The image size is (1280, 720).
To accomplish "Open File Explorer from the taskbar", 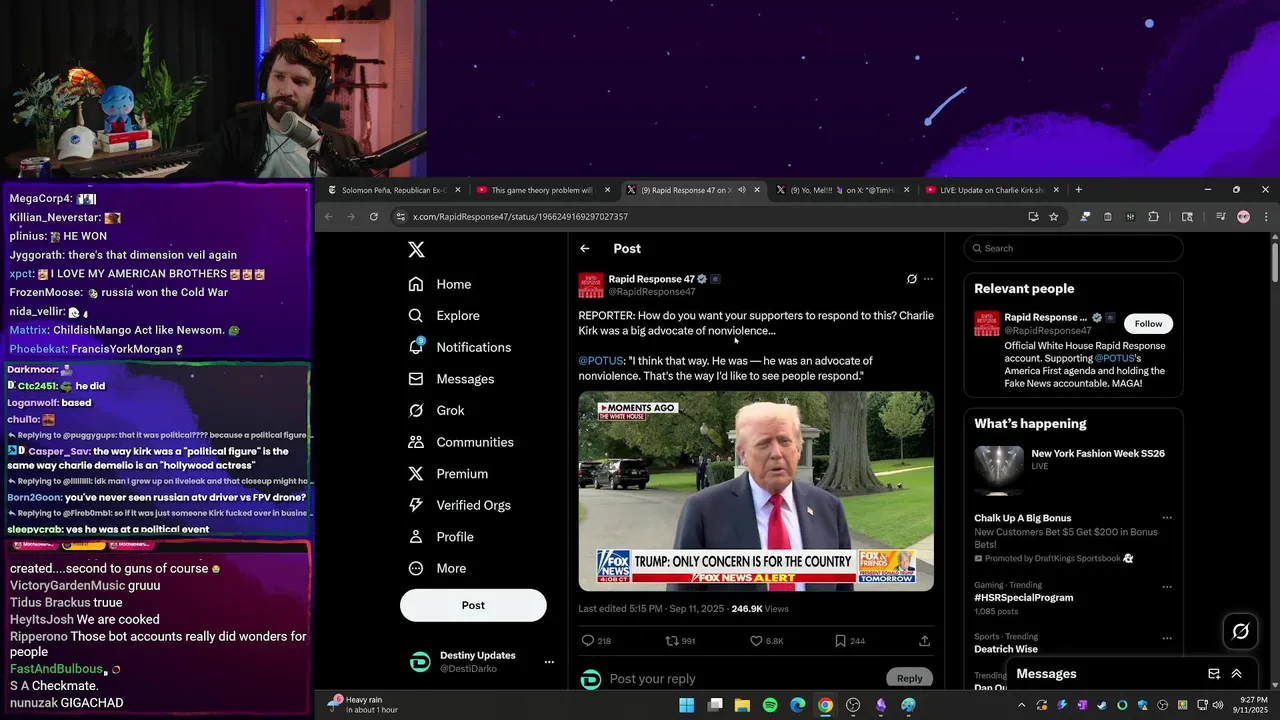I will coord(742,705).
